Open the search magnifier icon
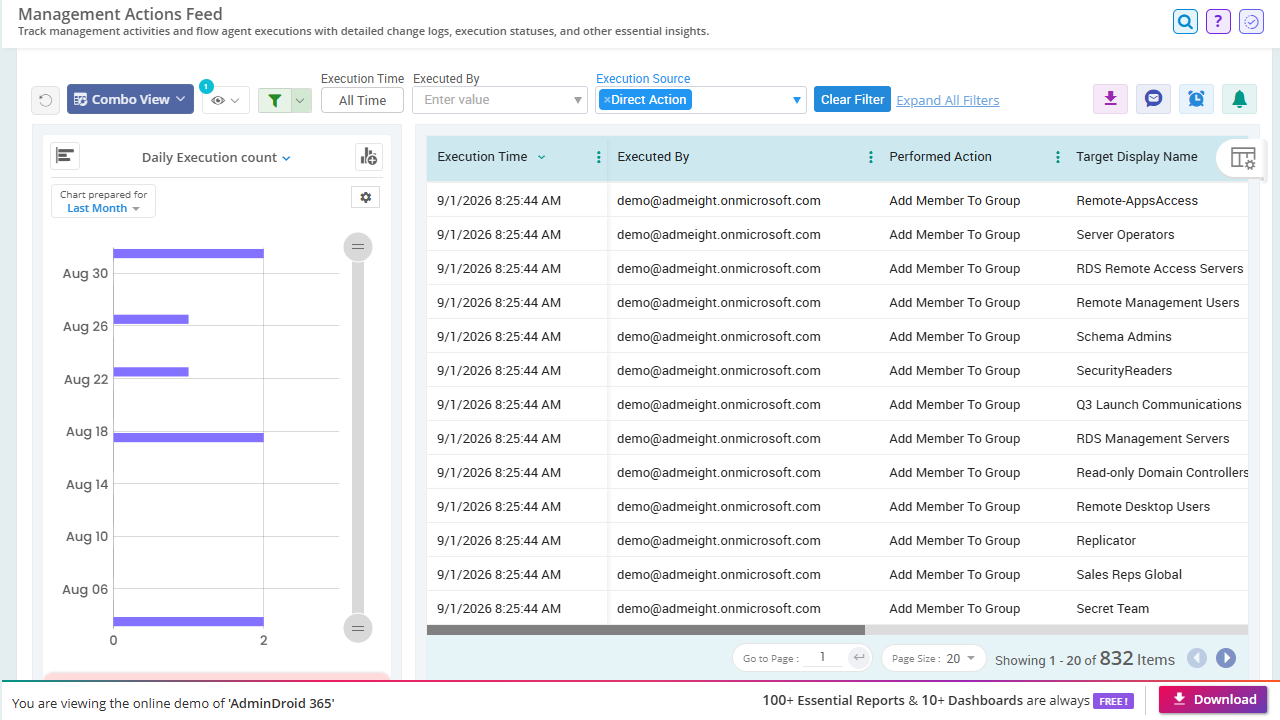 [x=1185, y=21]
